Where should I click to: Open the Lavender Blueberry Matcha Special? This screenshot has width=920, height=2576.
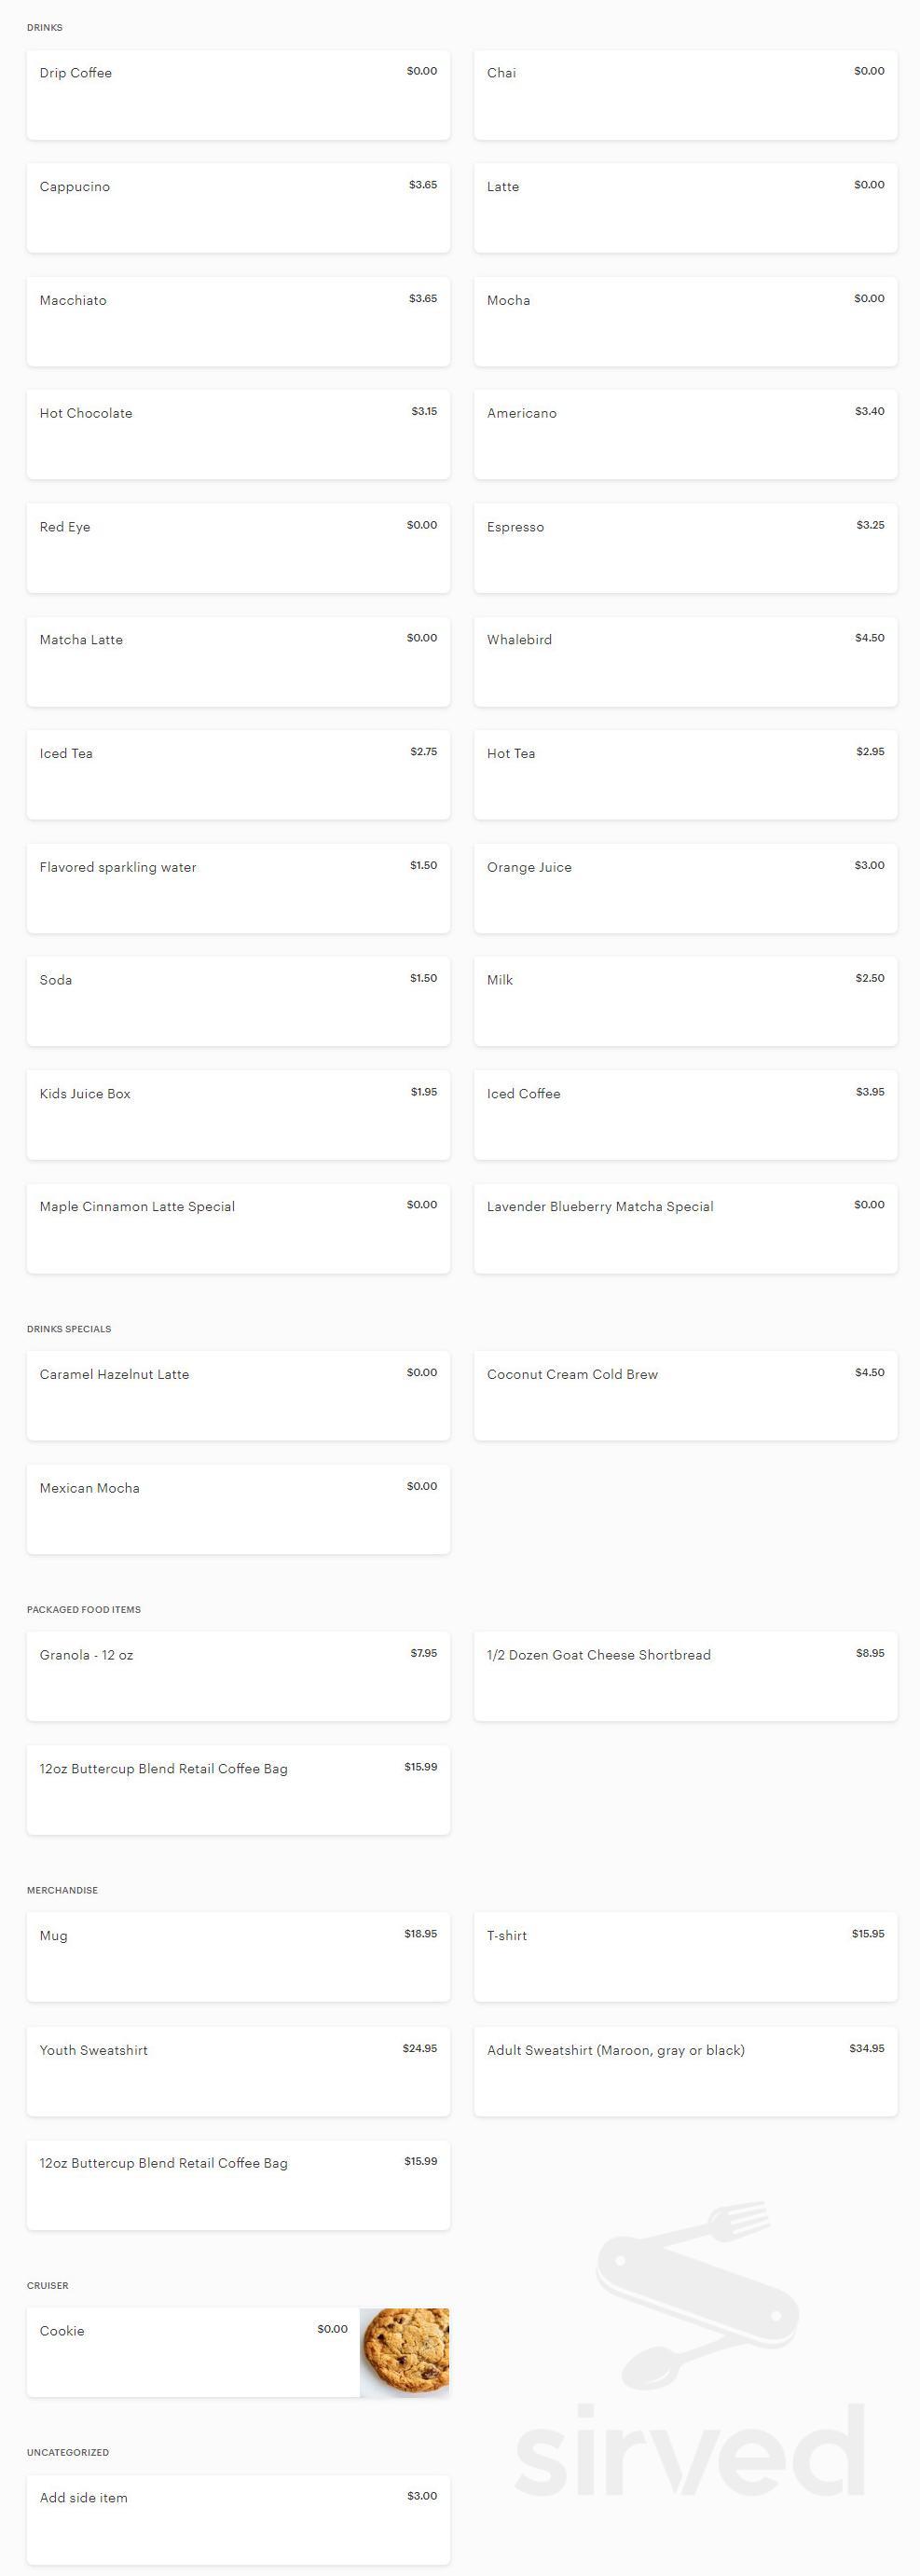pos(685,1229)
